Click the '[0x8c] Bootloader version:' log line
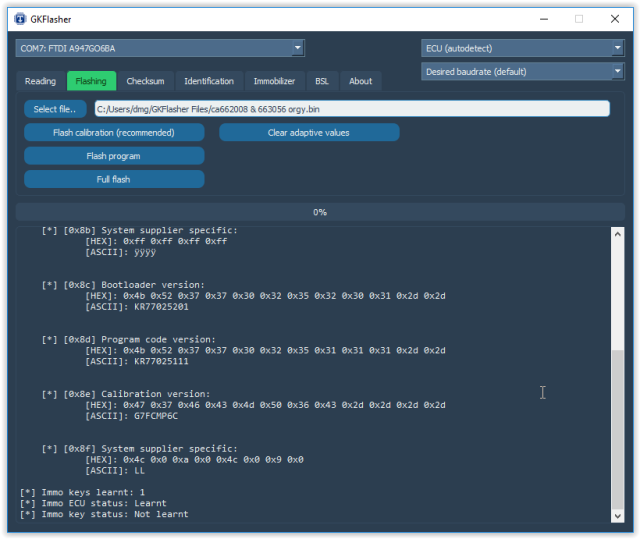This screenshot has height=539, width=640. coord(123,285)
